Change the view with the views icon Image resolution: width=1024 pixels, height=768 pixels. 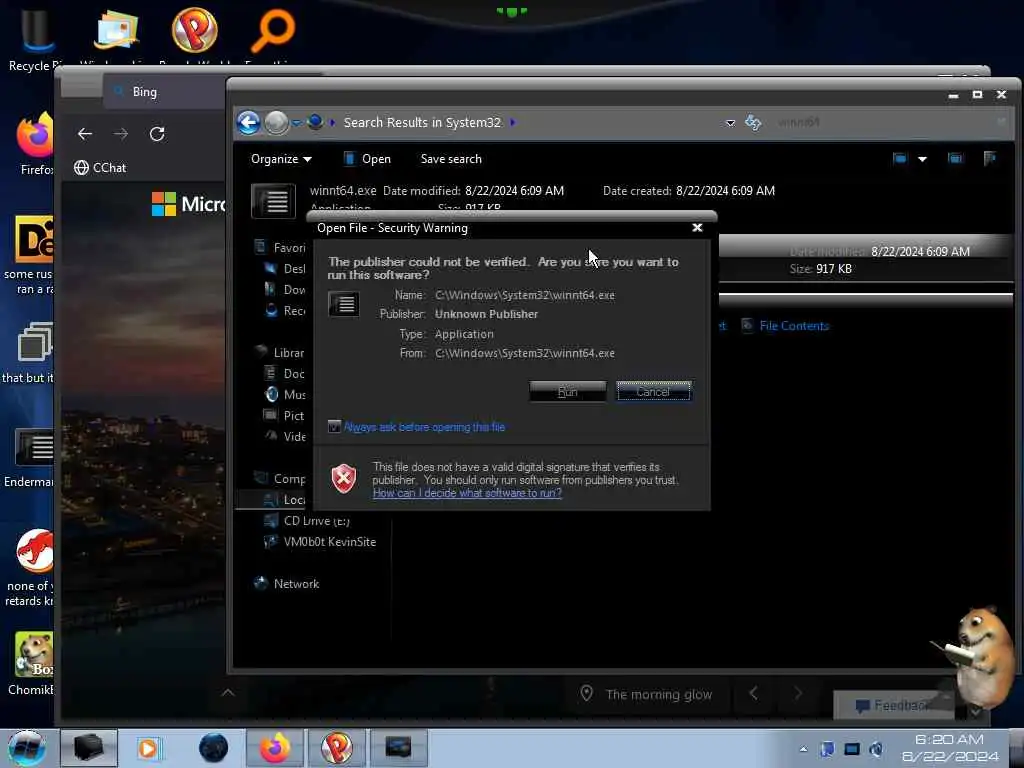click(x=900, y=158)
